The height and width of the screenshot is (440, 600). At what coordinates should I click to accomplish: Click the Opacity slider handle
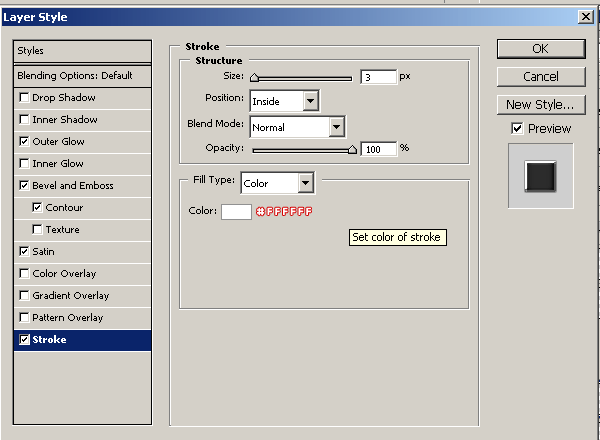[352, 149]
